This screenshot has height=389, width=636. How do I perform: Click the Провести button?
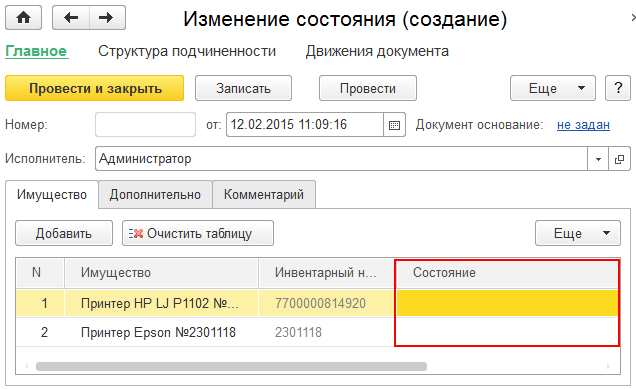coord(368,88)
